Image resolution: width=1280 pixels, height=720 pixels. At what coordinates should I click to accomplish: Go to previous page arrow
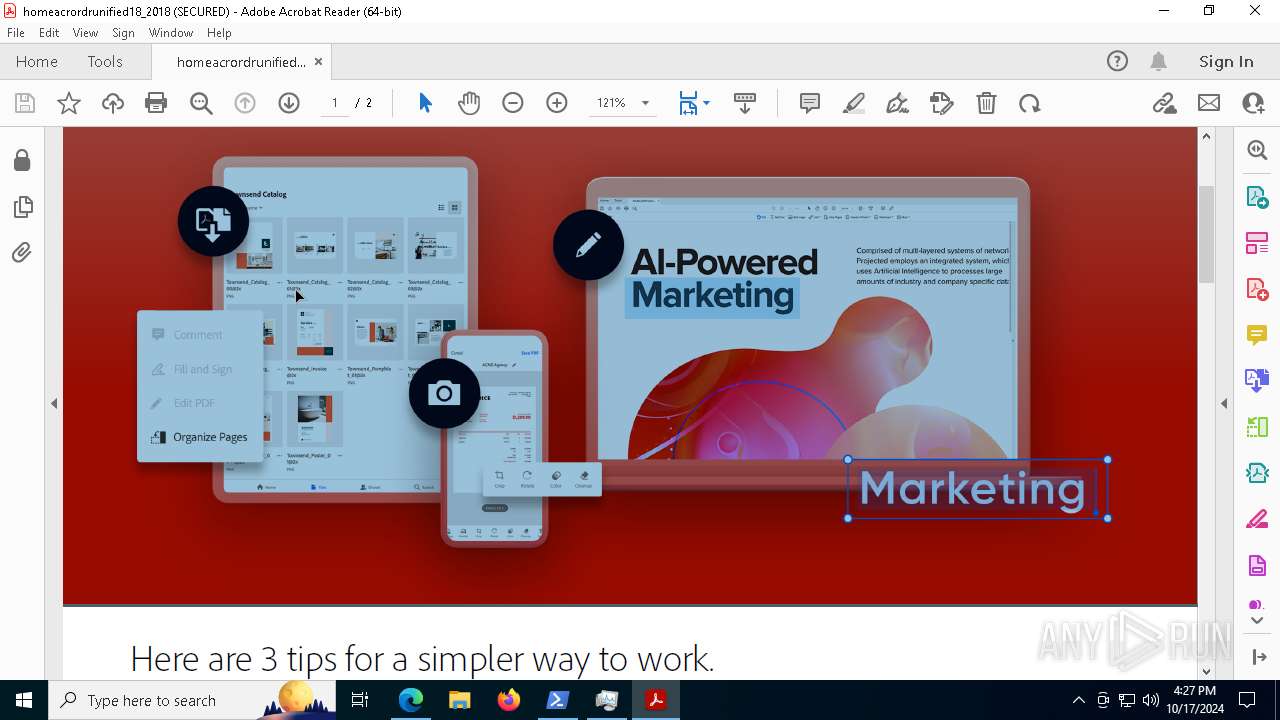click(x=245, y=103)
